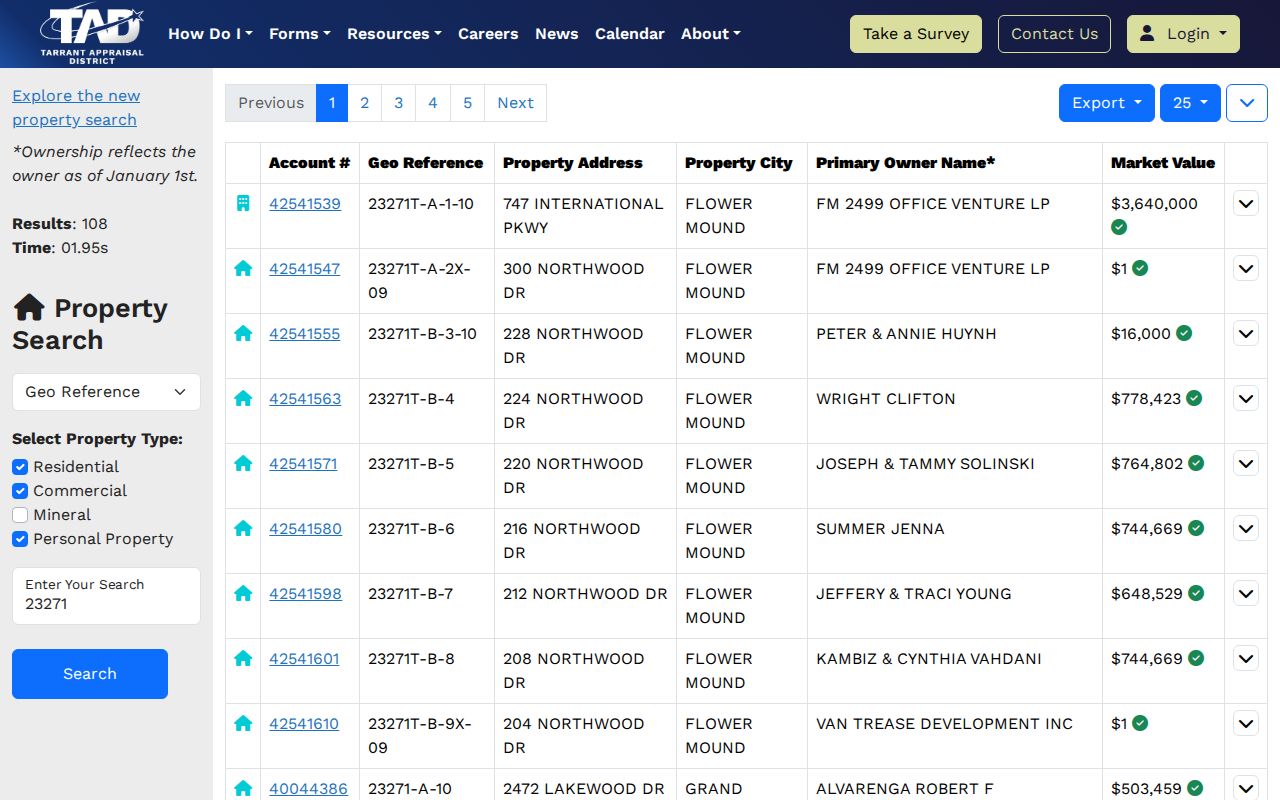Go to results page 3
Viewport: 1280px width, 800px height.
point(398,103)
